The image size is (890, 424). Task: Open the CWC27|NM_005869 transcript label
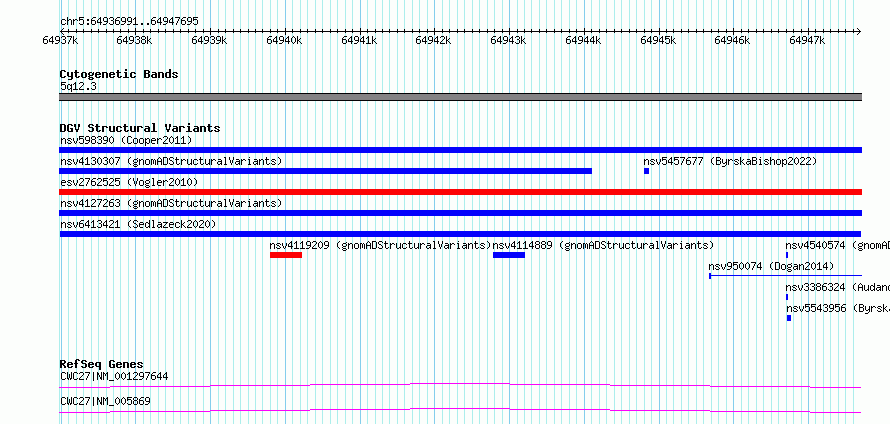[105, 402]
